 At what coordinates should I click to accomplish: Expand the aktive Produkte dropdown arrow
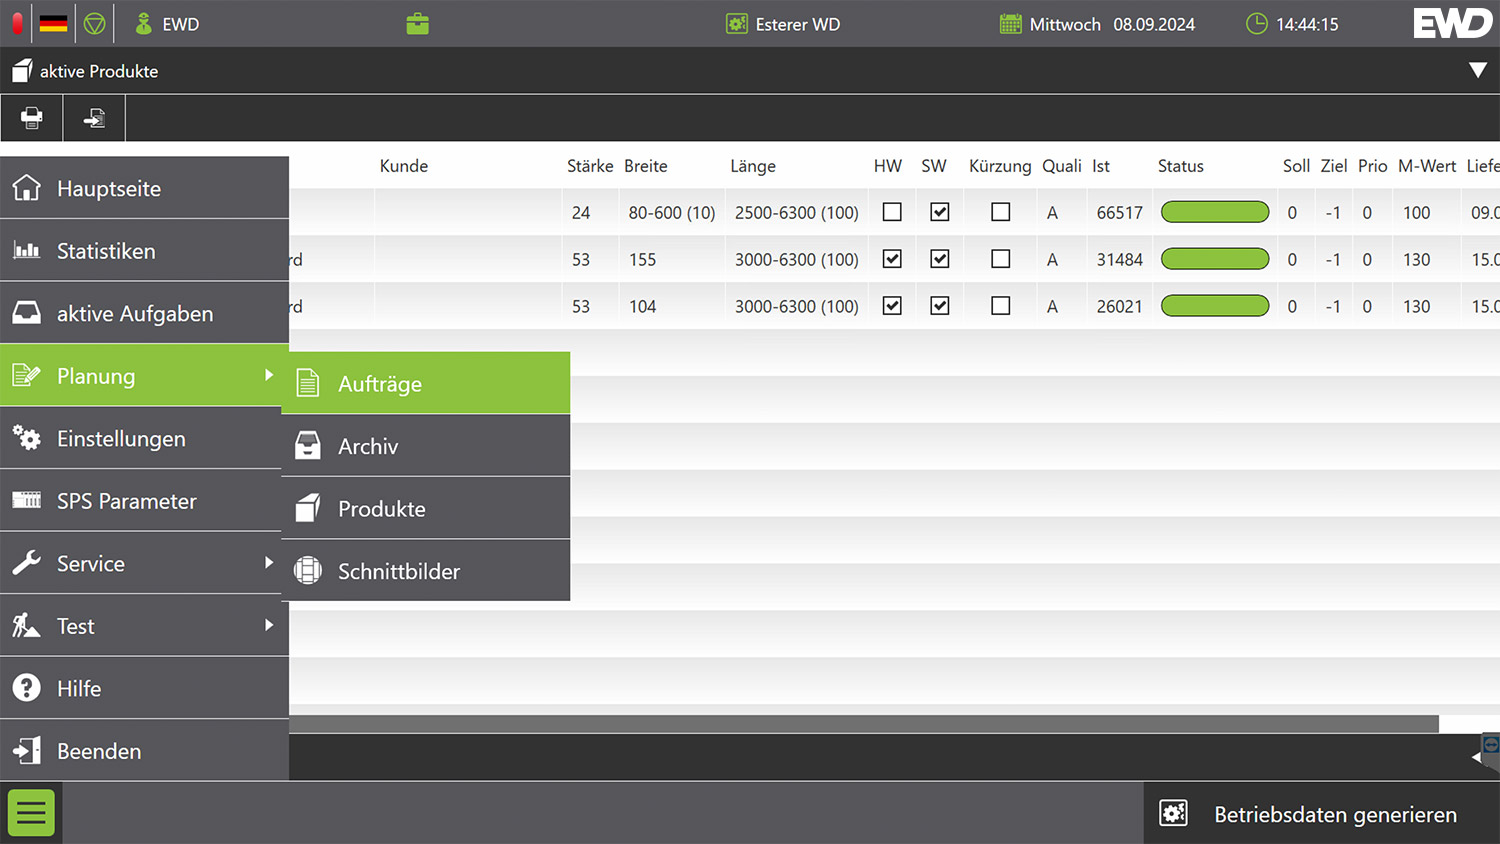[1477, 70]
